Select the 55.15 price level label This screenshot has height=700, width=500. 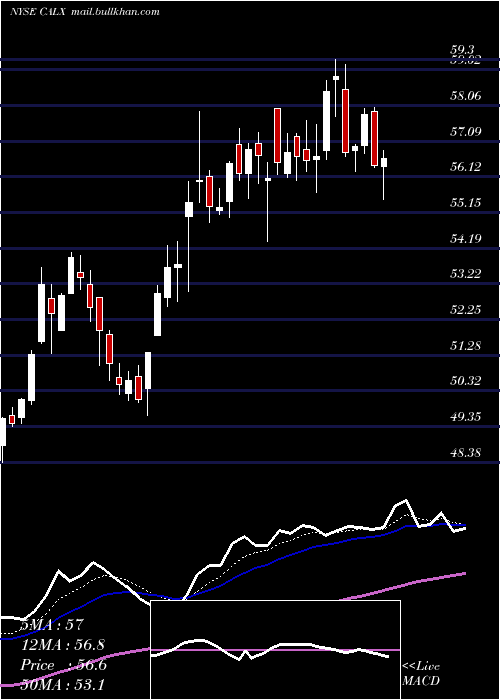click(466, 203)
